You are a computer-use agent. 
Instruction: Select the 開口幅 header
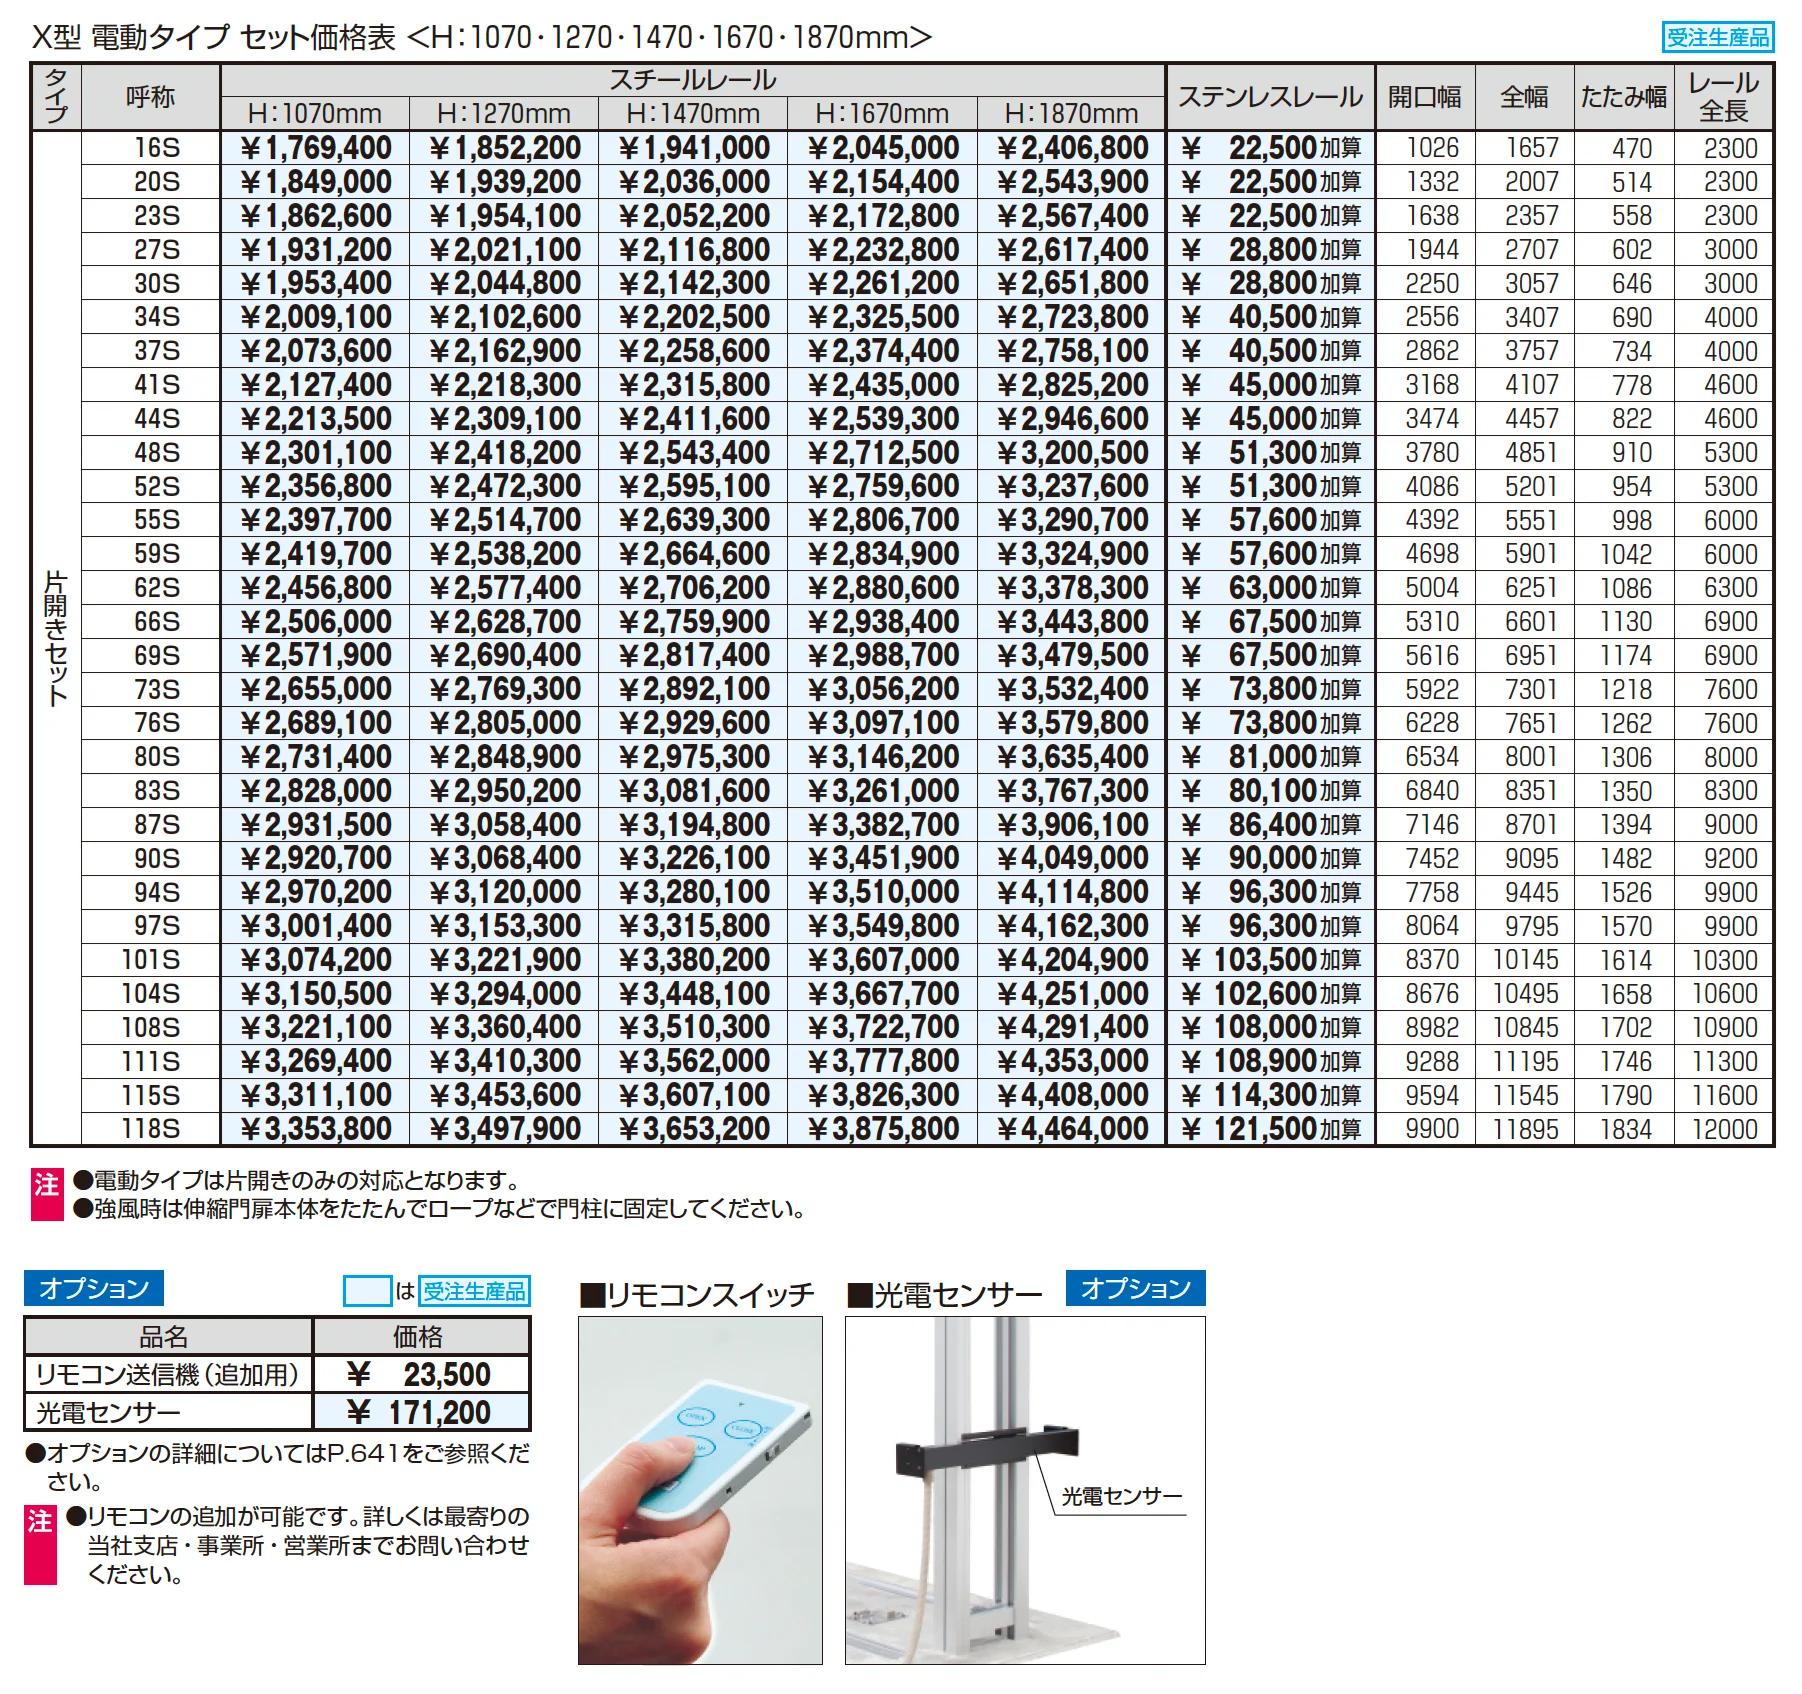tap(1424, 97)
